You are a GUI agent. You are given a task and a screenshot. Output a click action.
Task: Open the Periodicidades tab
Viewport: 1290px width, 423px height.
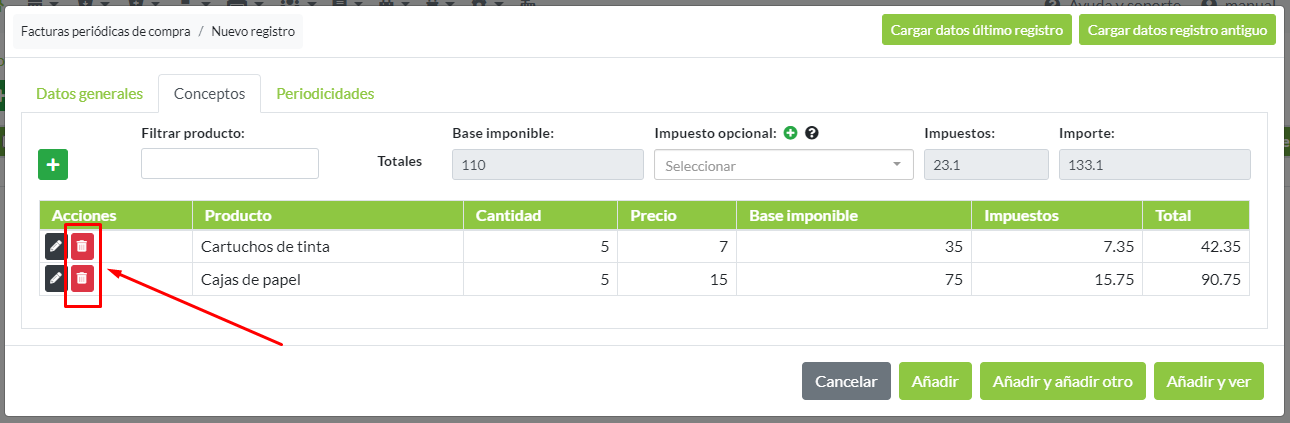(325, 94)
